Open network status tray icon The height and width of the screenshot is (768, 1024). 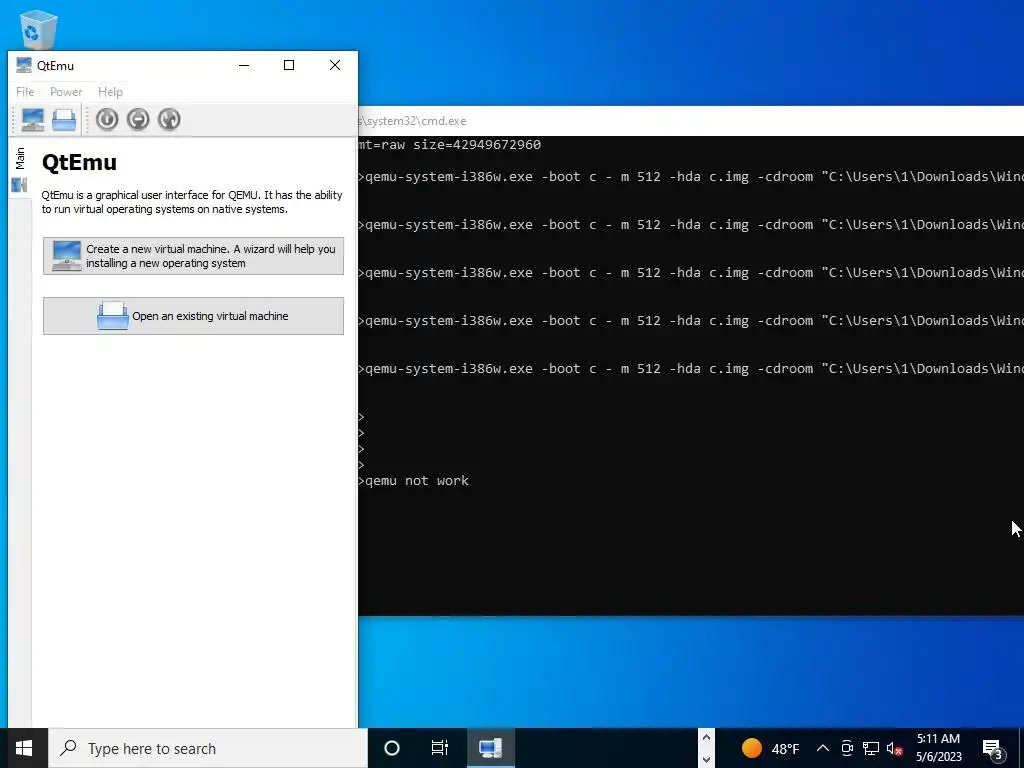pyautogui.click(x=871, y=748)
